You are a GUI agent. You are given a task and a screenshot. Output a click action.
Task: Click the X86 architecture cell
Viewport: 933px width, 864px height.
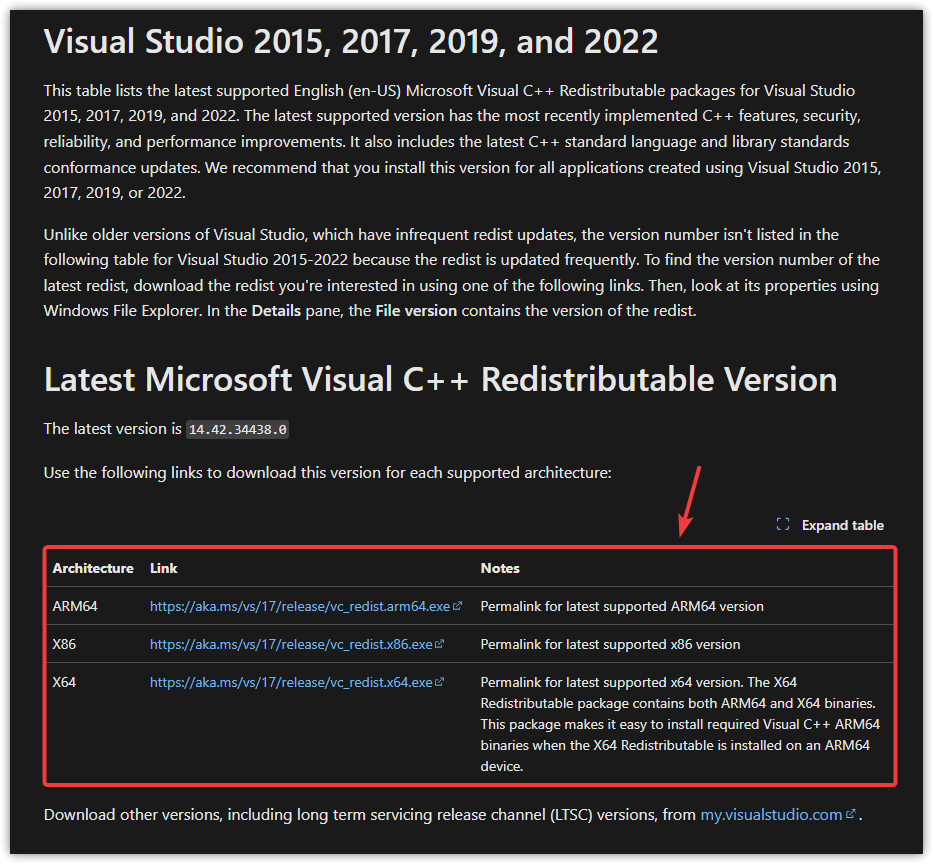point(64,644)
